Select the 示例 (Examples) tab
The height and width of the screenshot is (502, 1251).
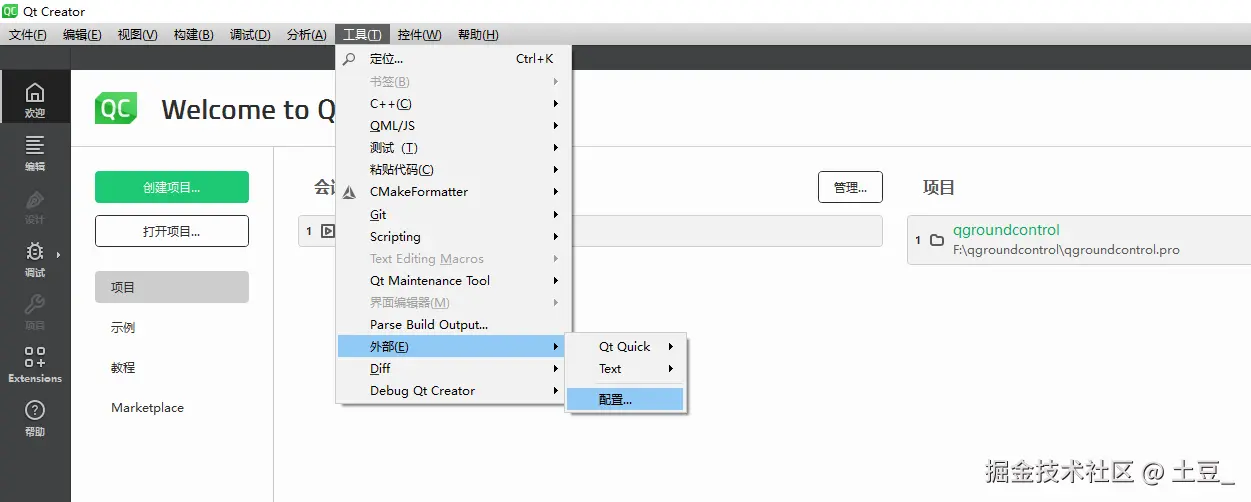coord(172,327)
